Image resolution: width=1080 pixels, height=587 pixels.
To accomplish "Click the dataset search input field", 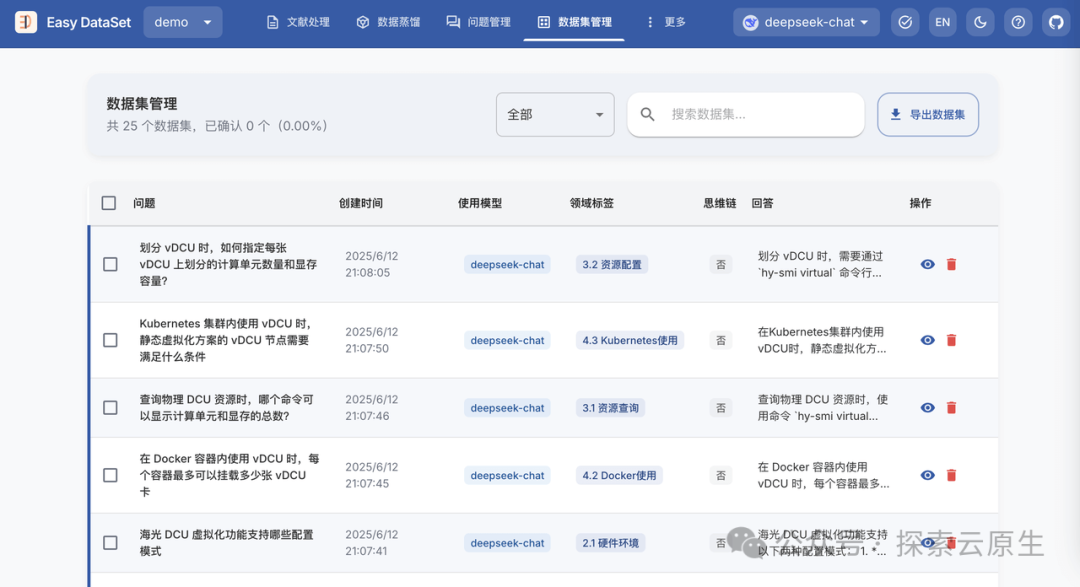I will [x=745, y=114].
